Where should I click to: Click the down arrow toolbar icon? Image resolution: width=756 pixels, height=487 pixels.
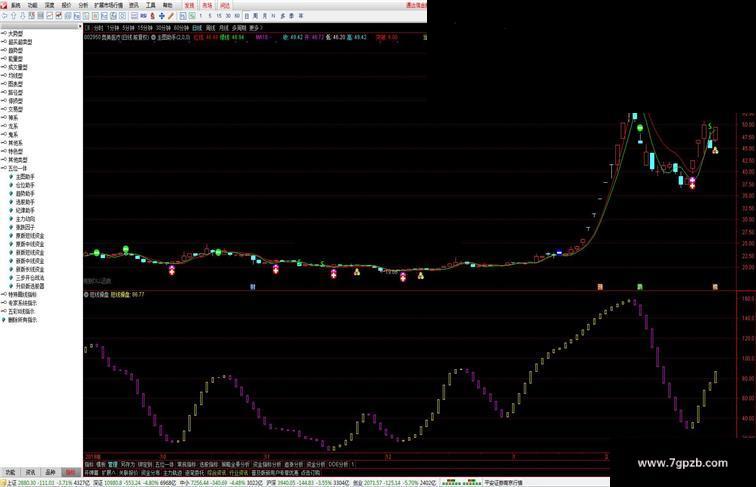[x=22, y=16]
